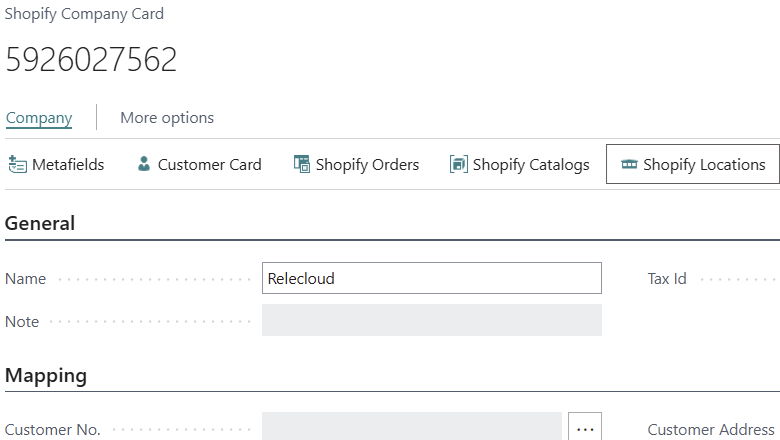780x440 pixels.
Task: Click the Shopify Orders icon
Action: [x=301, y=165]
